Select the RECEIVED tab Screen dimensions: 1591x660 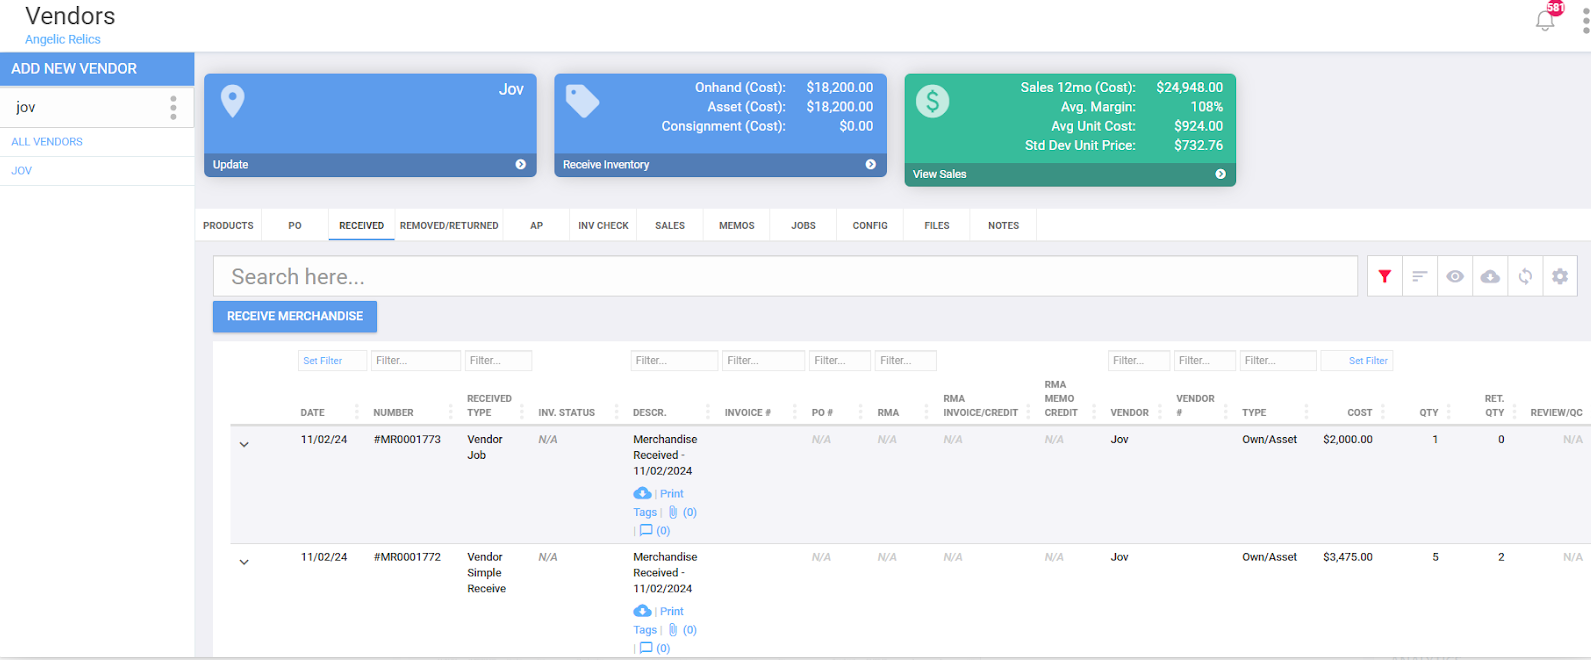(361, 226)
